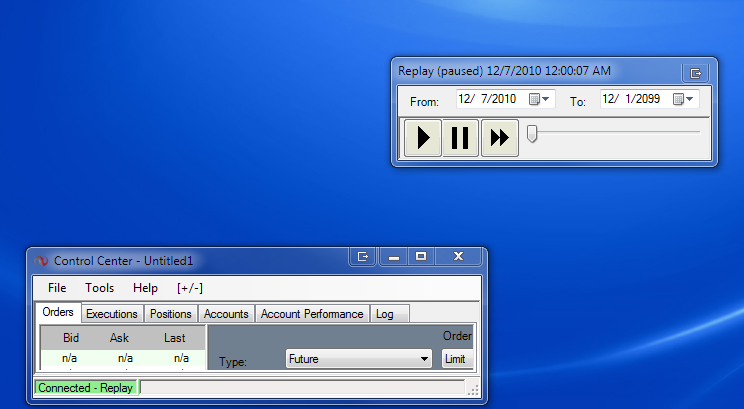Click the Ask column header
Viewport: 744px width, 409px height.
(119, 338)
